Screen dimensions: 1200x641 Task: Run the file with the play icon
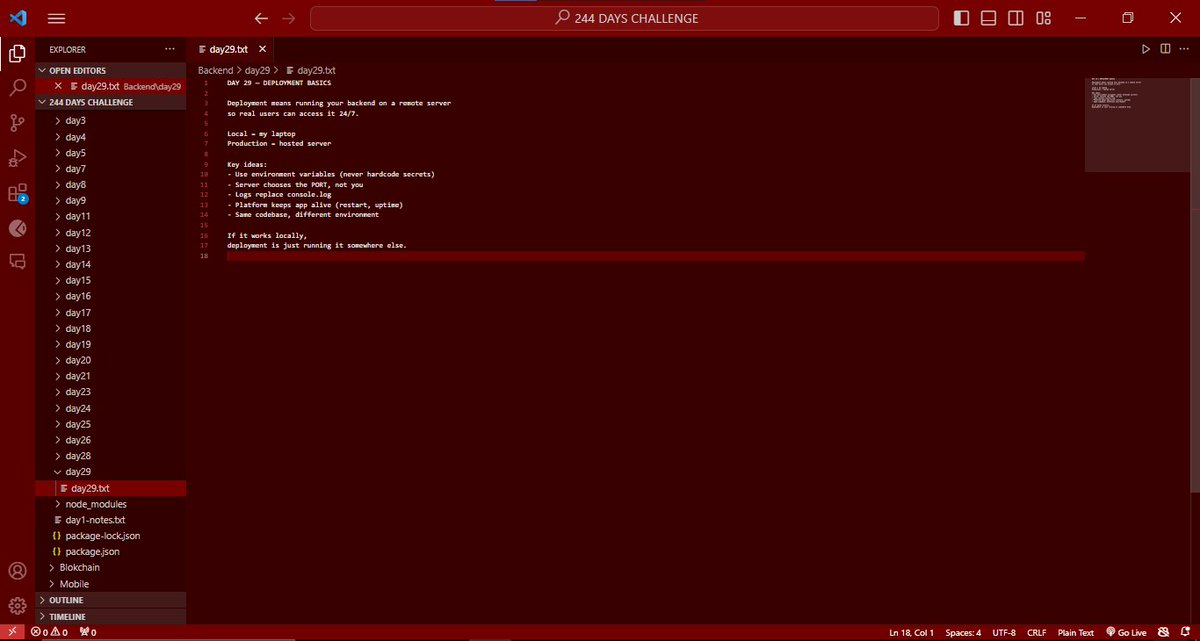click(1146, 48)
